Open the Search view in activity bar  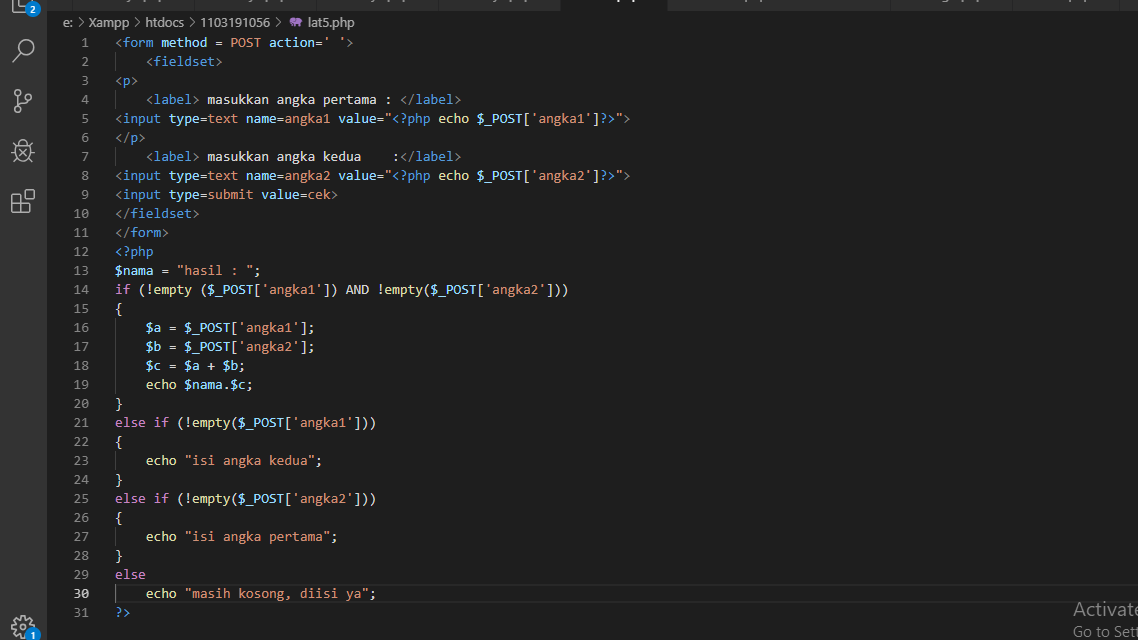(23, 51)
